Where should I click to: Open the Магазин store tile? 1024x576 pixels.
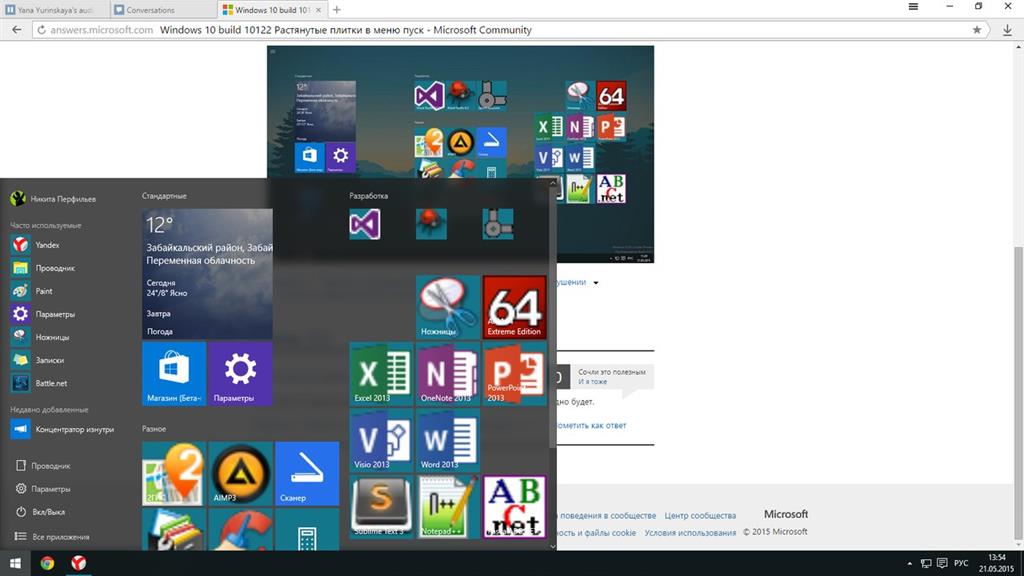tap(174, 374)
